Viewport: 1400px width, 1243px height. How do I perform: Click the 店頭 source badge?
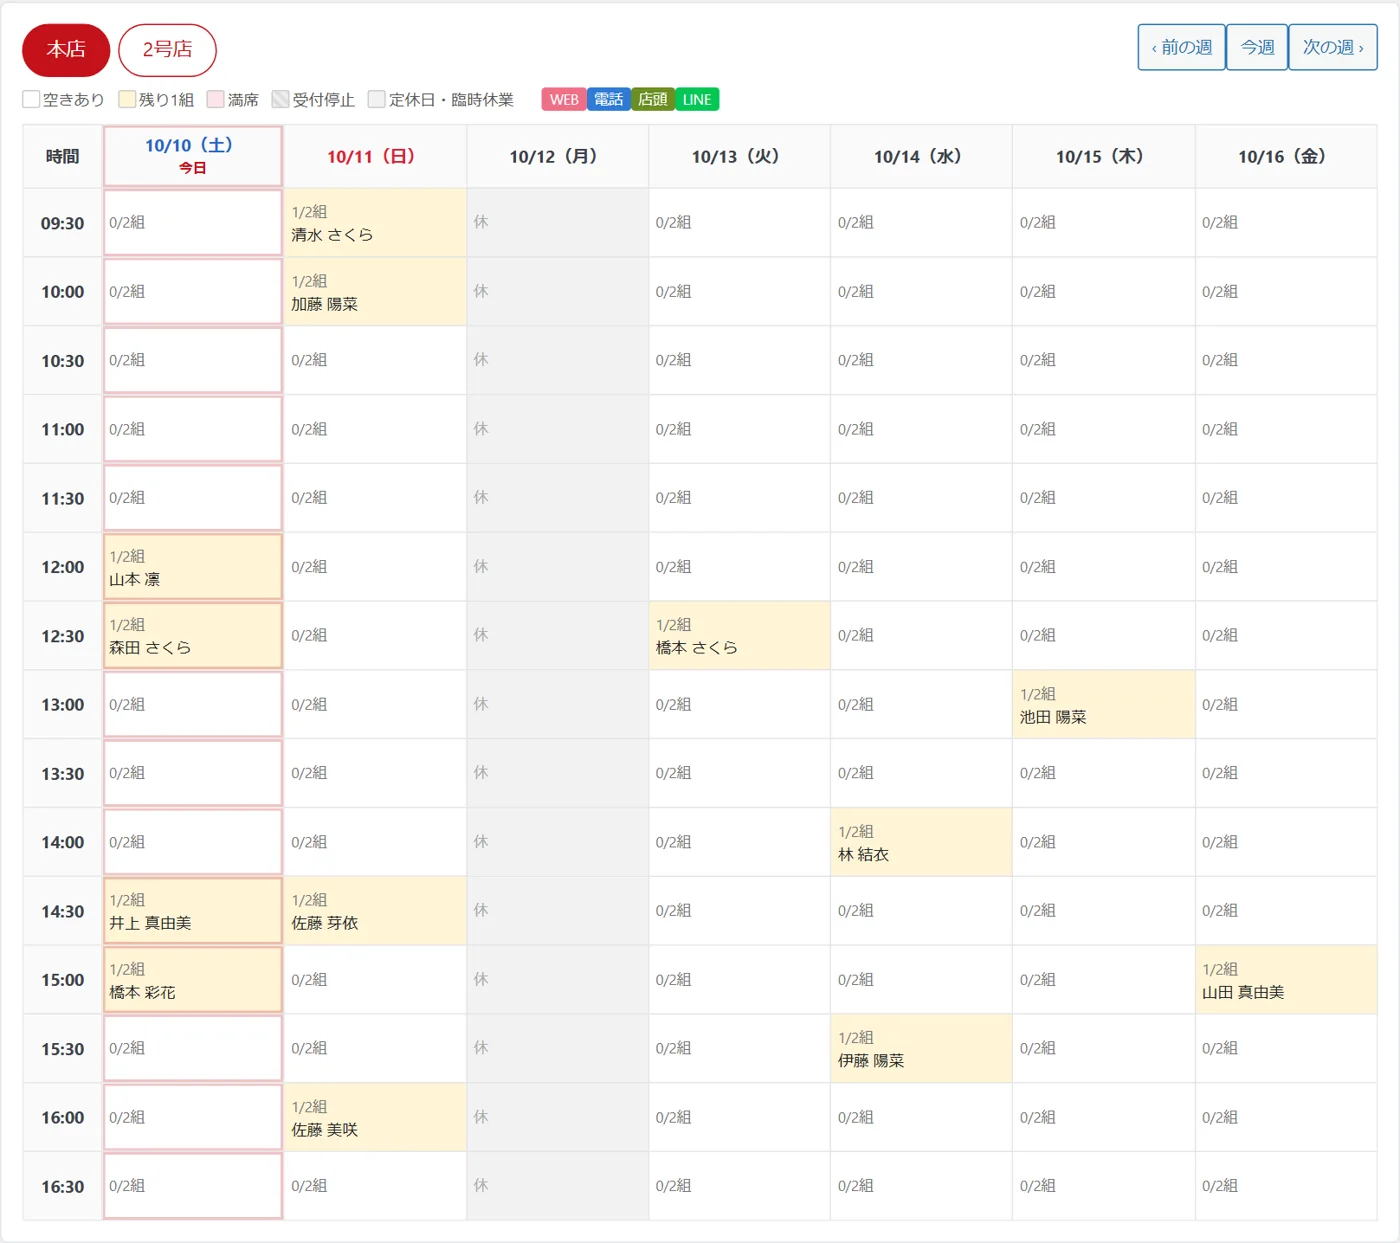pos(653,99)
